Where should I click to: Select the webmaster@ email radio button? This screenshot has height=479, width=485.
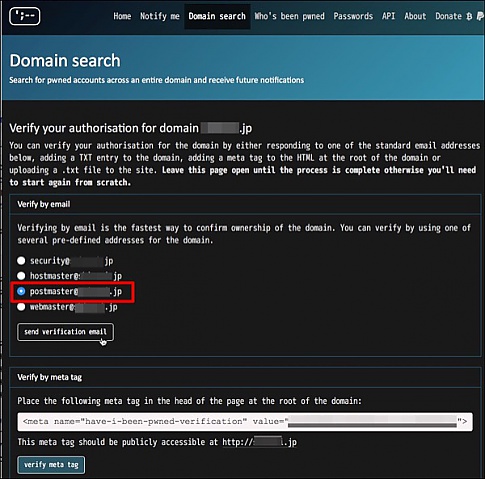coord(21,307)
